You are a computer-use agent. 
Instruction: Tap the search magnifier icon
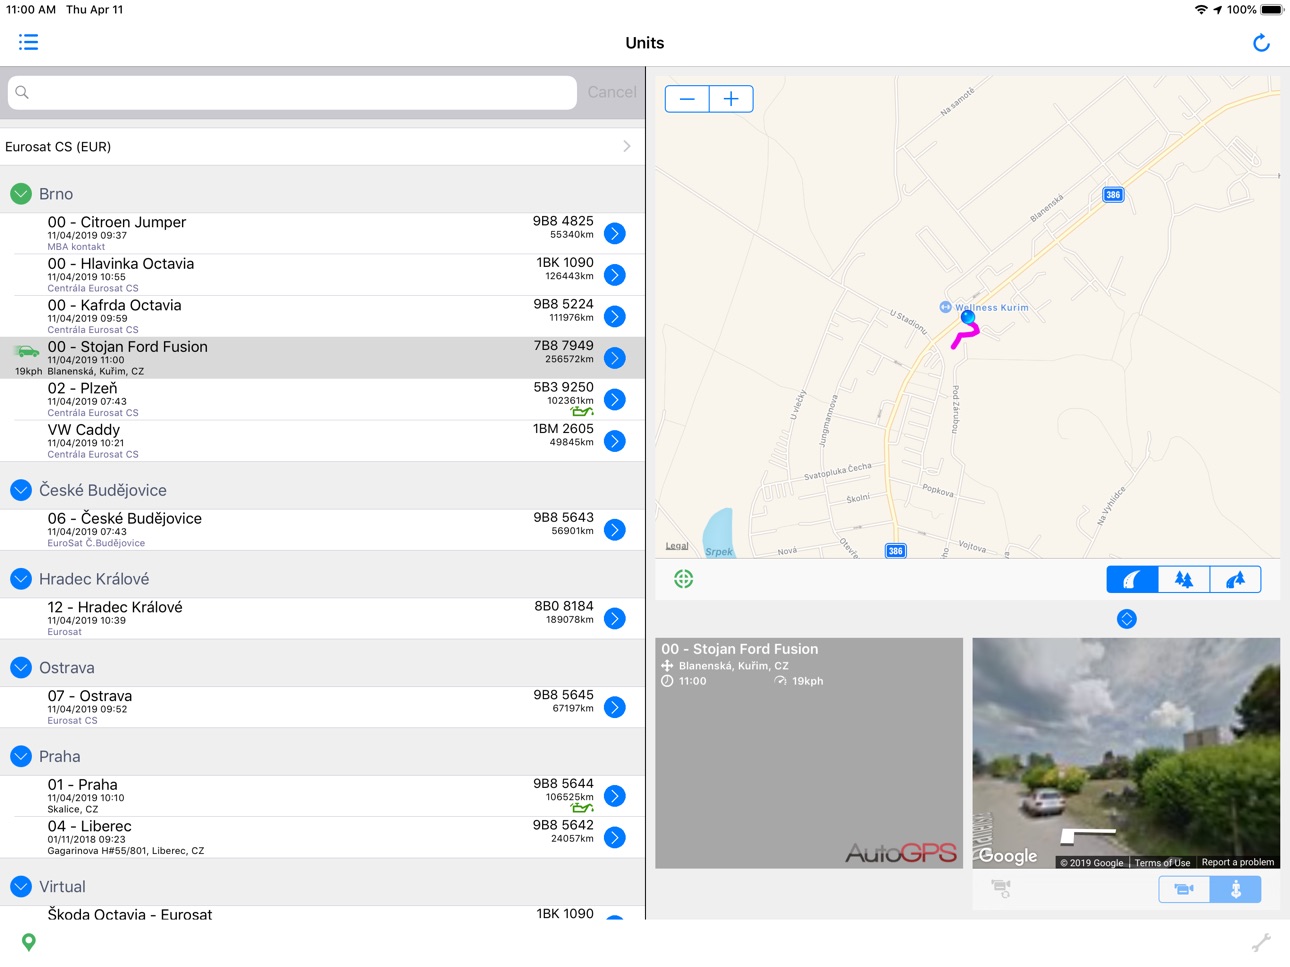[22, 92]
